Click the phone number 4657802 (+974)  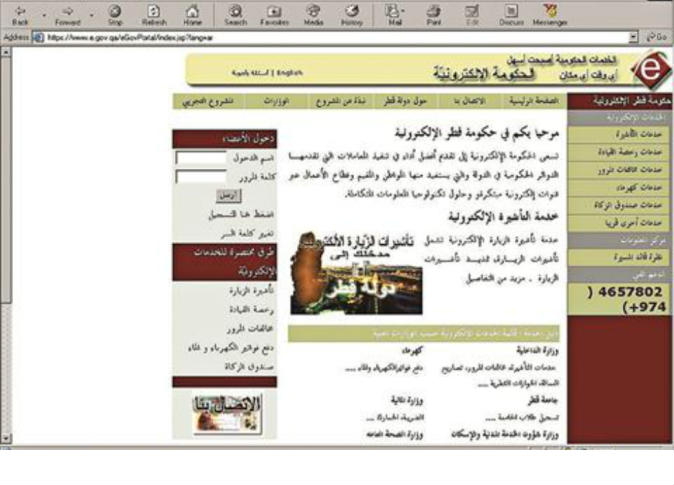click(625, 299)
